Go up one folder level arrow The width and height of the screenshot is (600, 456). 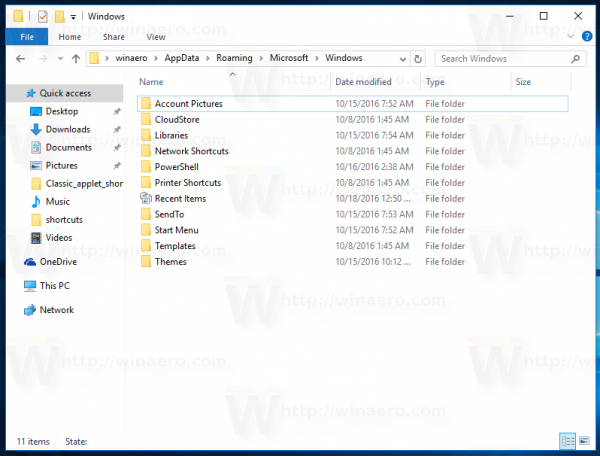[76, 59]
